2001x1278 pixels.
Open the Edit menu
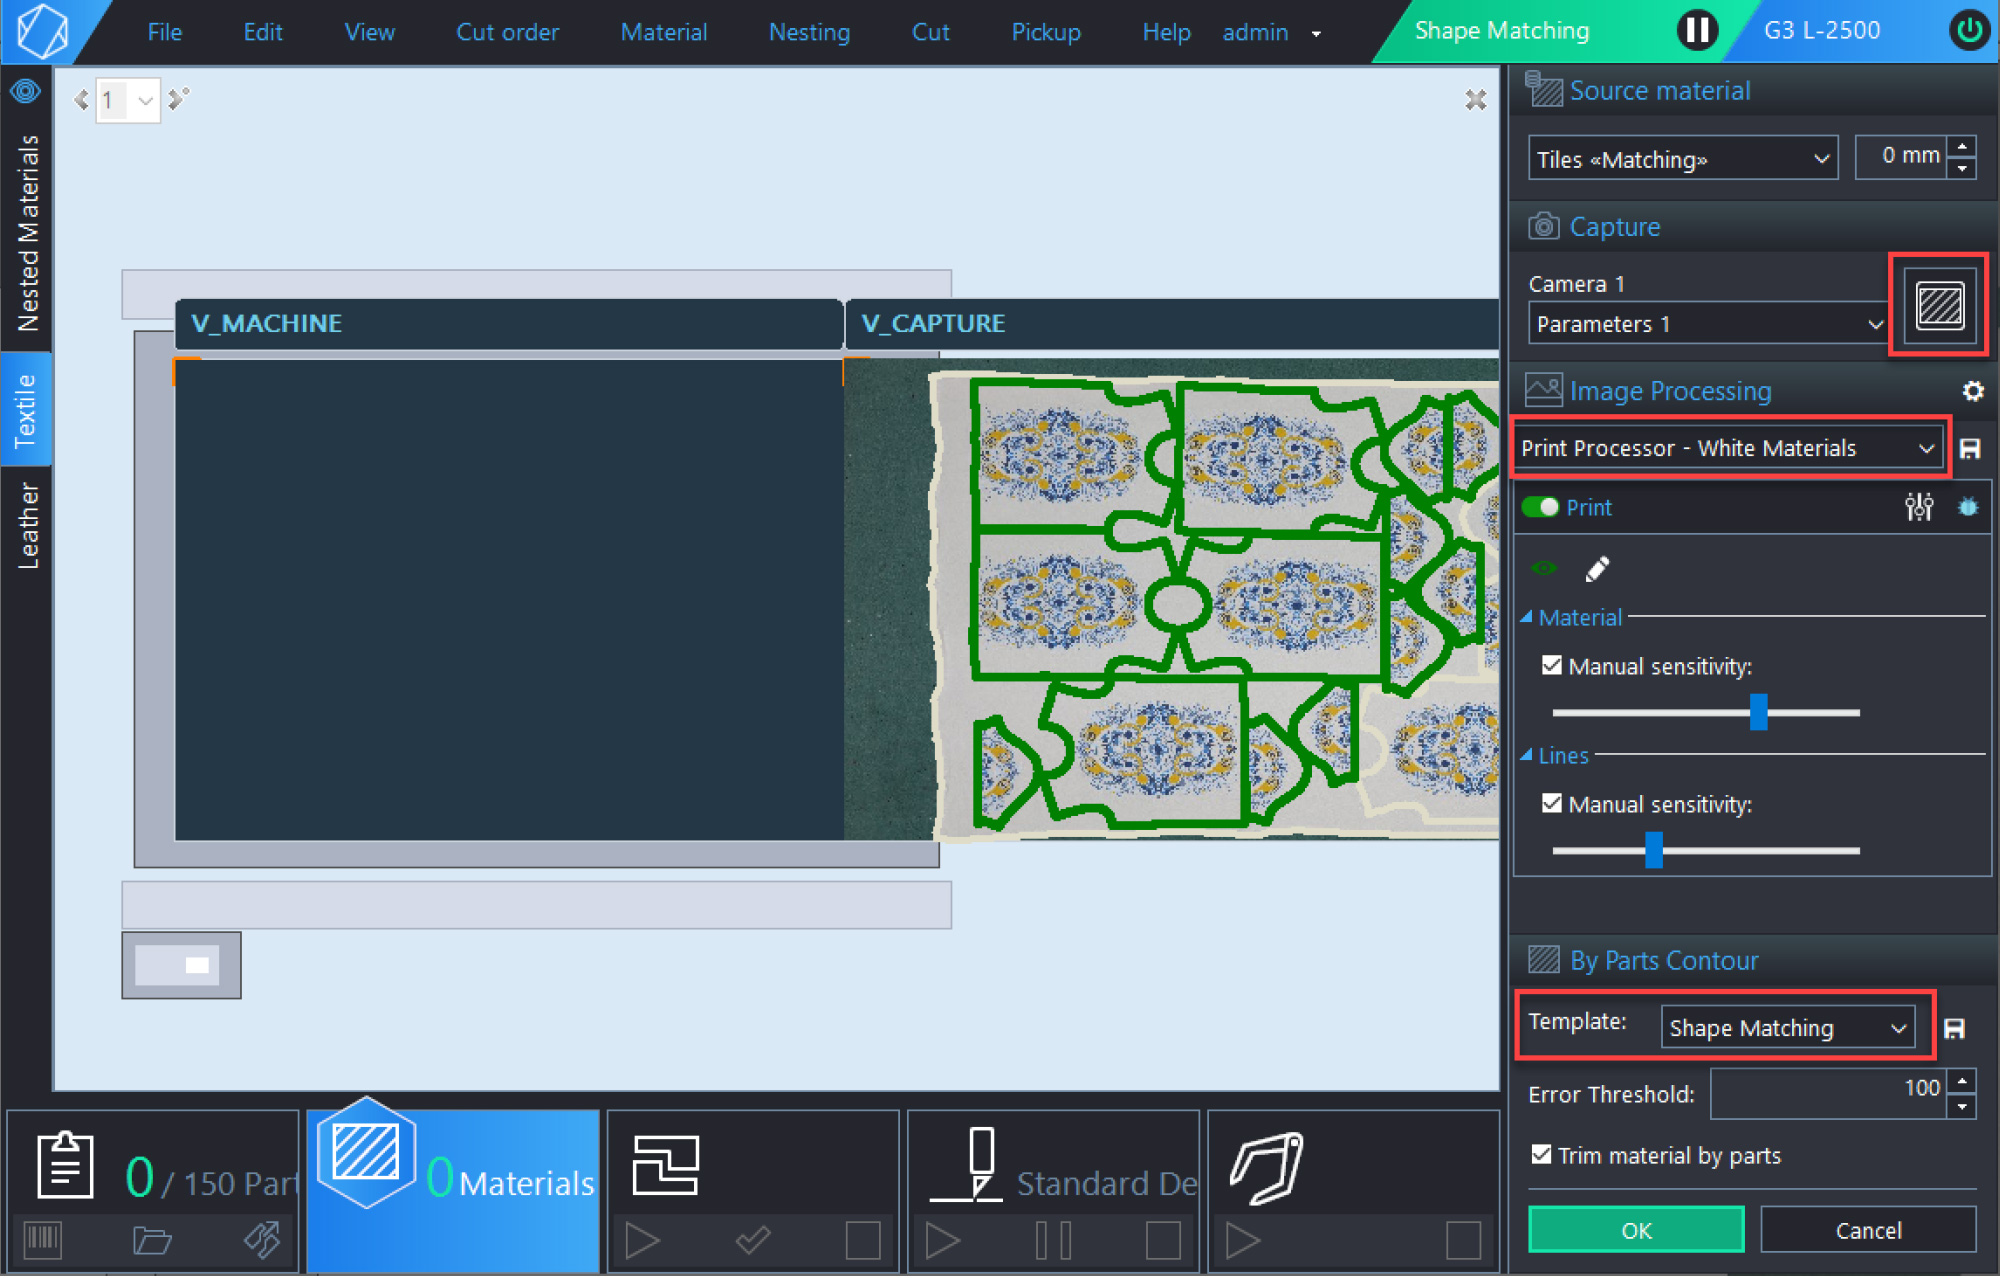click(x=263, y=32)
